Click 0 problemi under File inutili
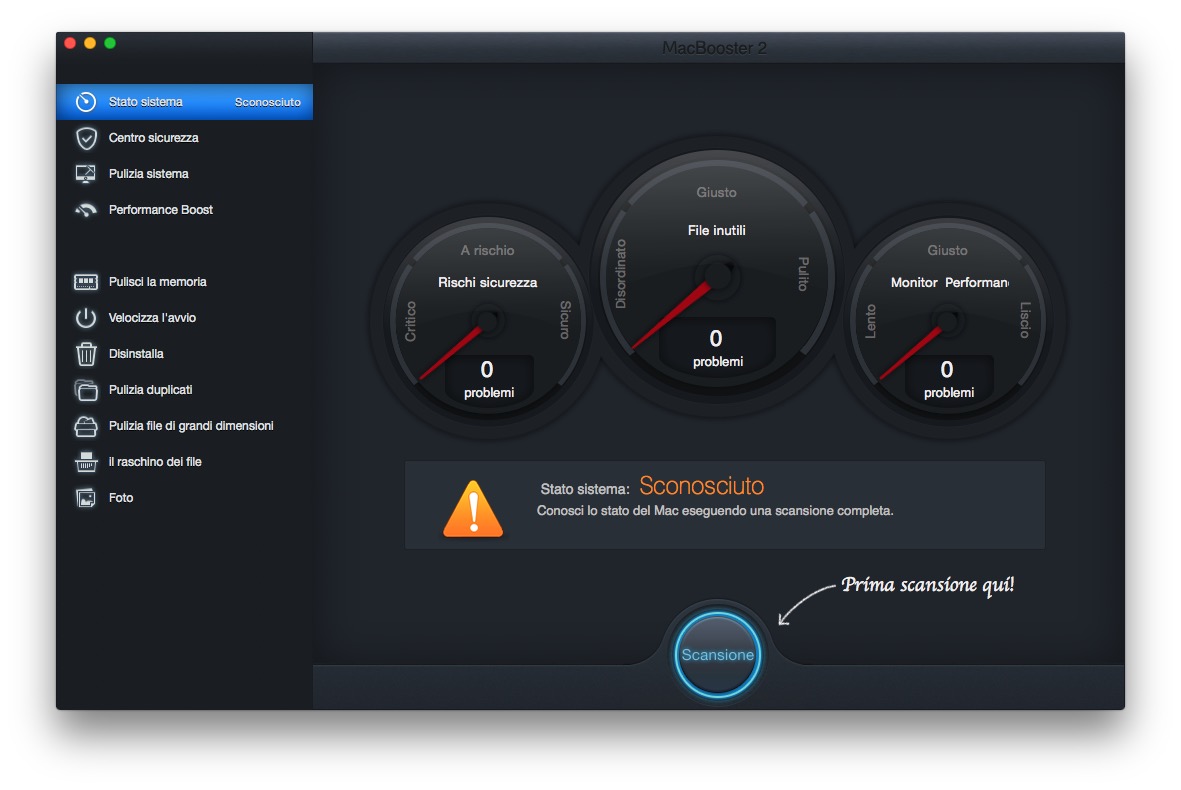Image resolution: width=1181 pixels, height=790 pixels. (x=717, y=349)
